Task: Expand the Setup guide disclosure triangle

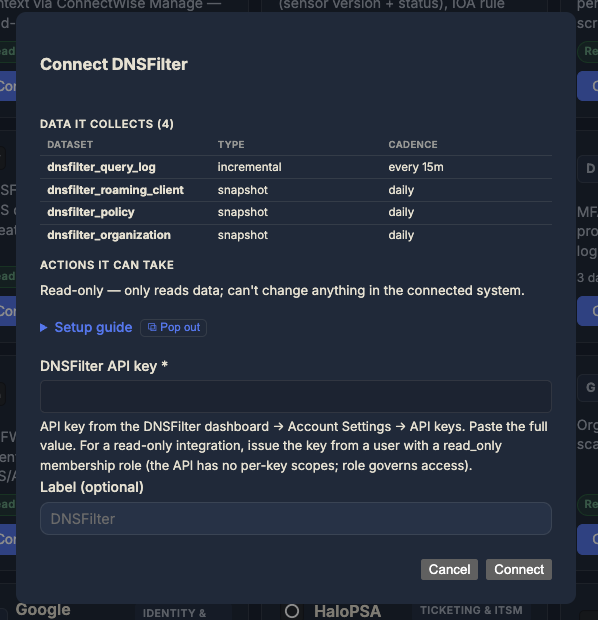Action: click(x=44, y=328)
